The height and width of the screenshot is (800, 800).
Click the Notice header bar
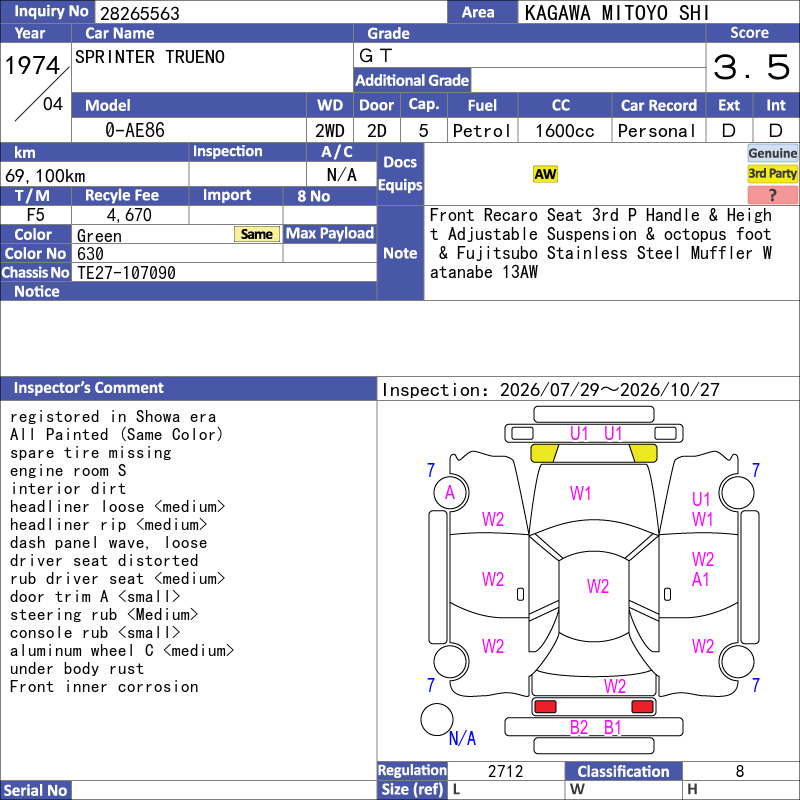pos(188,291)
